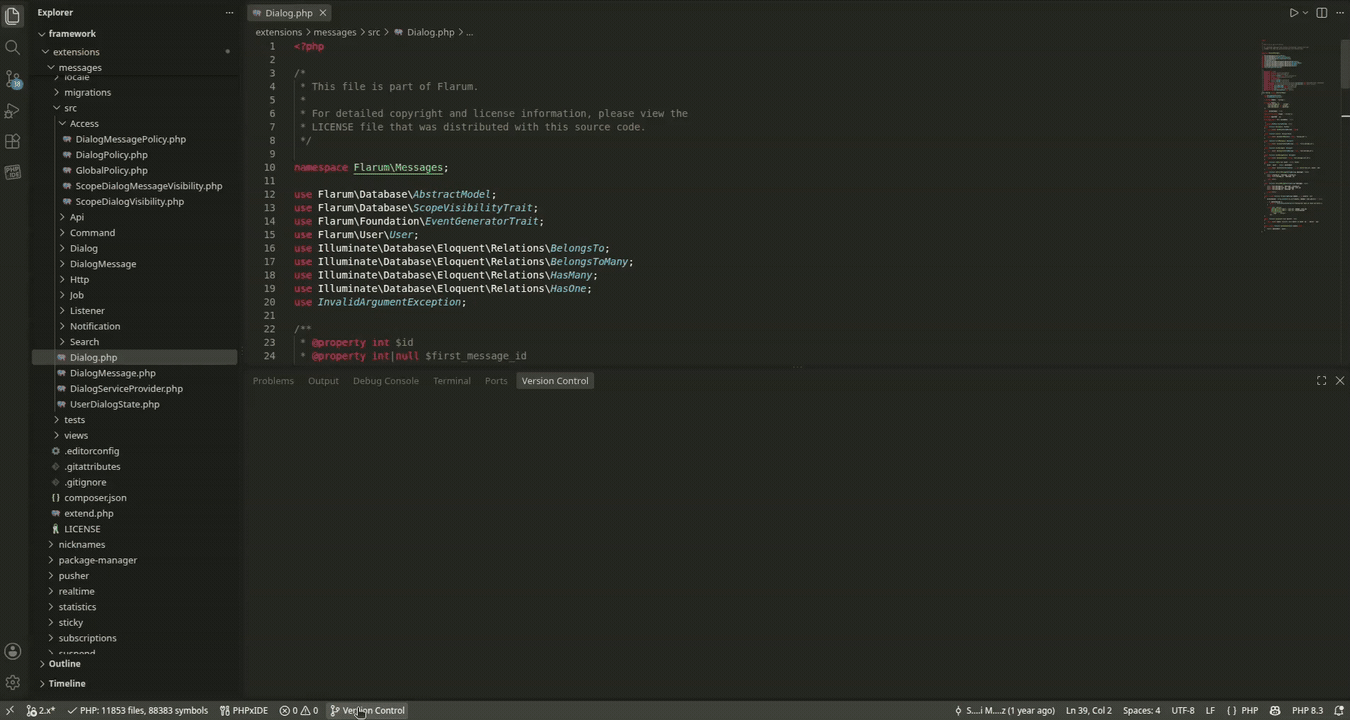The image size is (1350, 720).
Task: Select the Dialog.php editor tab
Action: click(x=289, y=13)
